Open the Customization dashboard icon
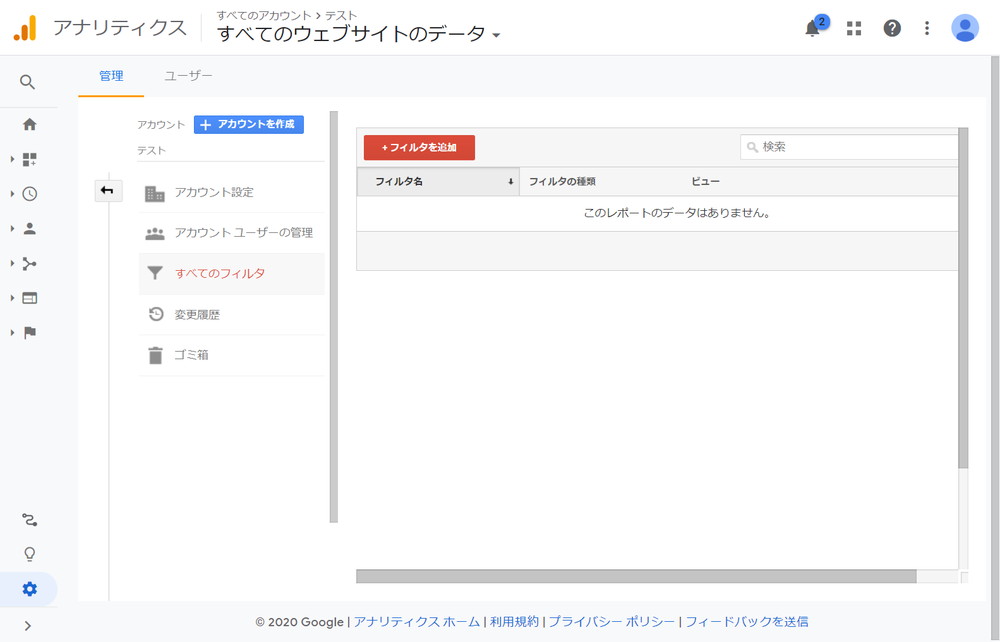This screenshot has height=642, width=1000. (x=29, y=159)
